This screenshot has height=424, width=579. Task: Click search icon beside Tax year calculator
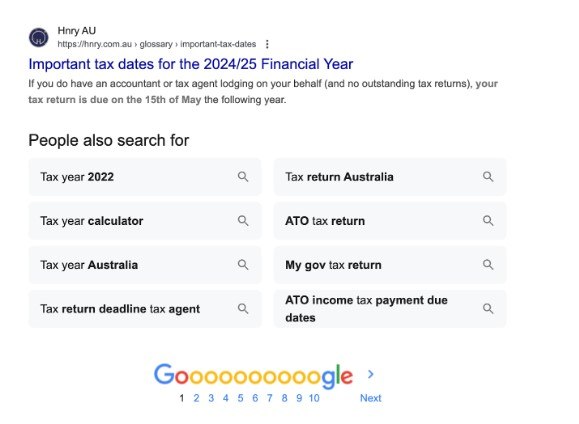coord(243,220)
